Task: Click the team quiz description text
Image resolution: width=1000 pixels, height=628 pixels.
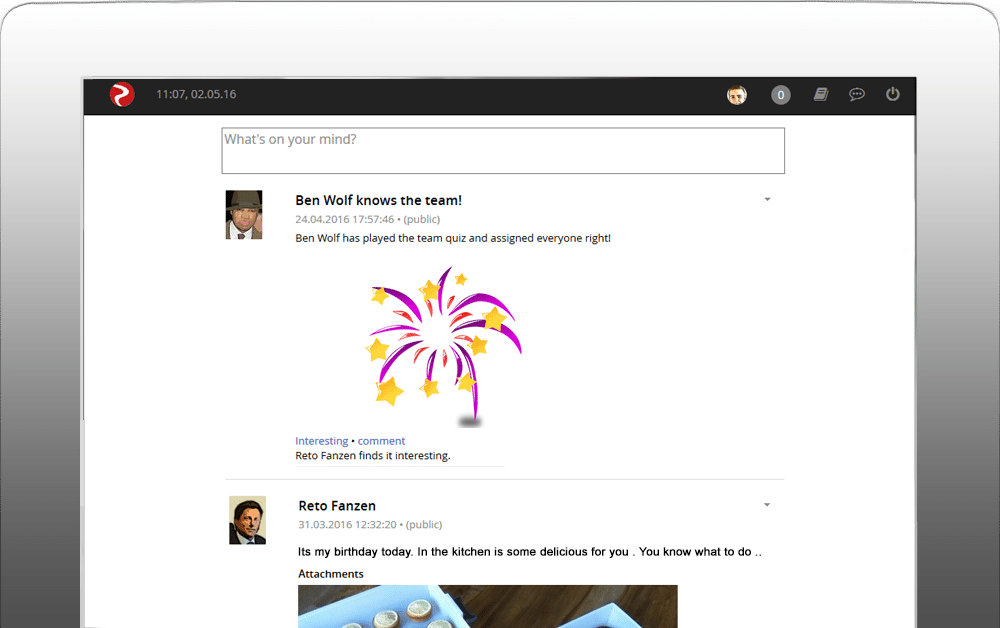Action: click(453, 238)
